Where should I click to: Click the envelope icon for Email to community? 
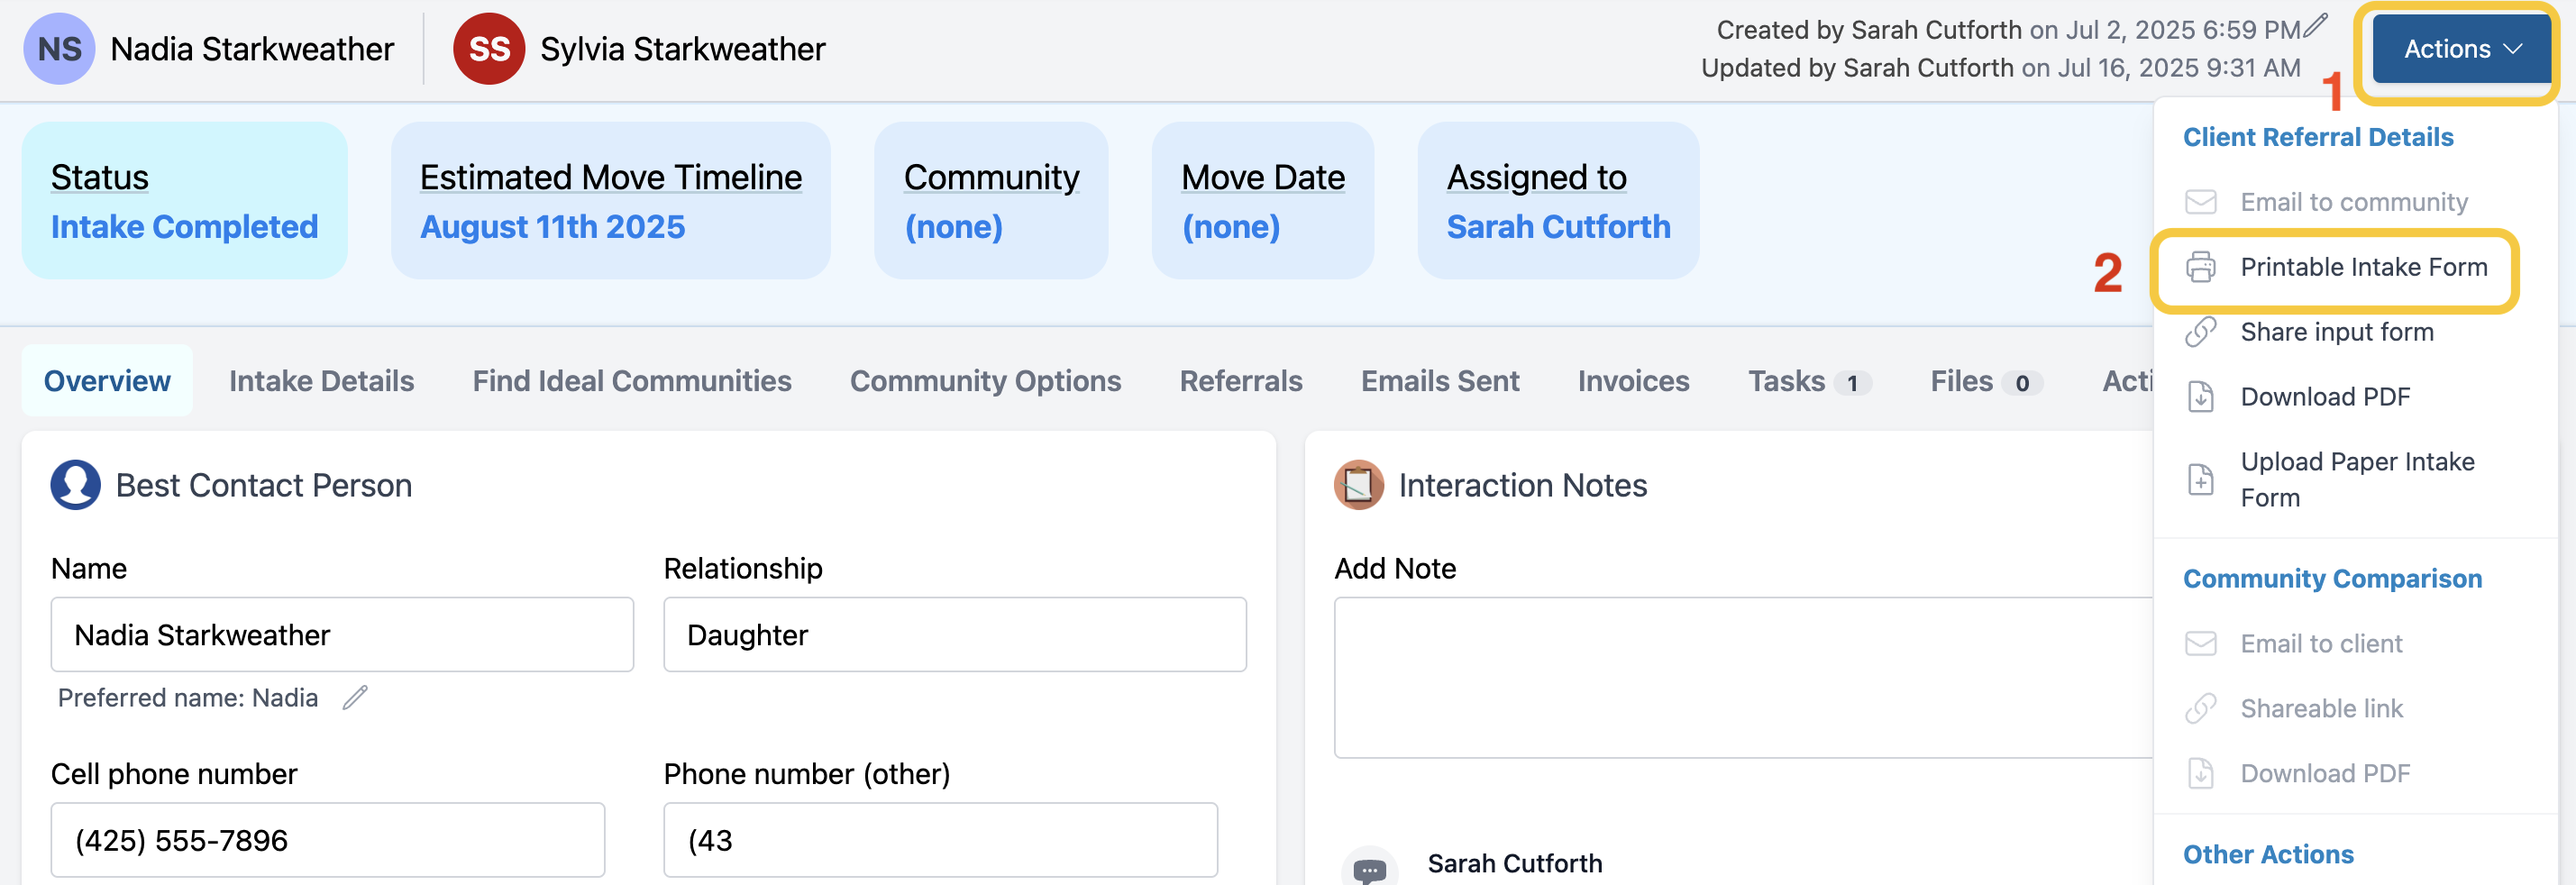(x=2200, y=202)
